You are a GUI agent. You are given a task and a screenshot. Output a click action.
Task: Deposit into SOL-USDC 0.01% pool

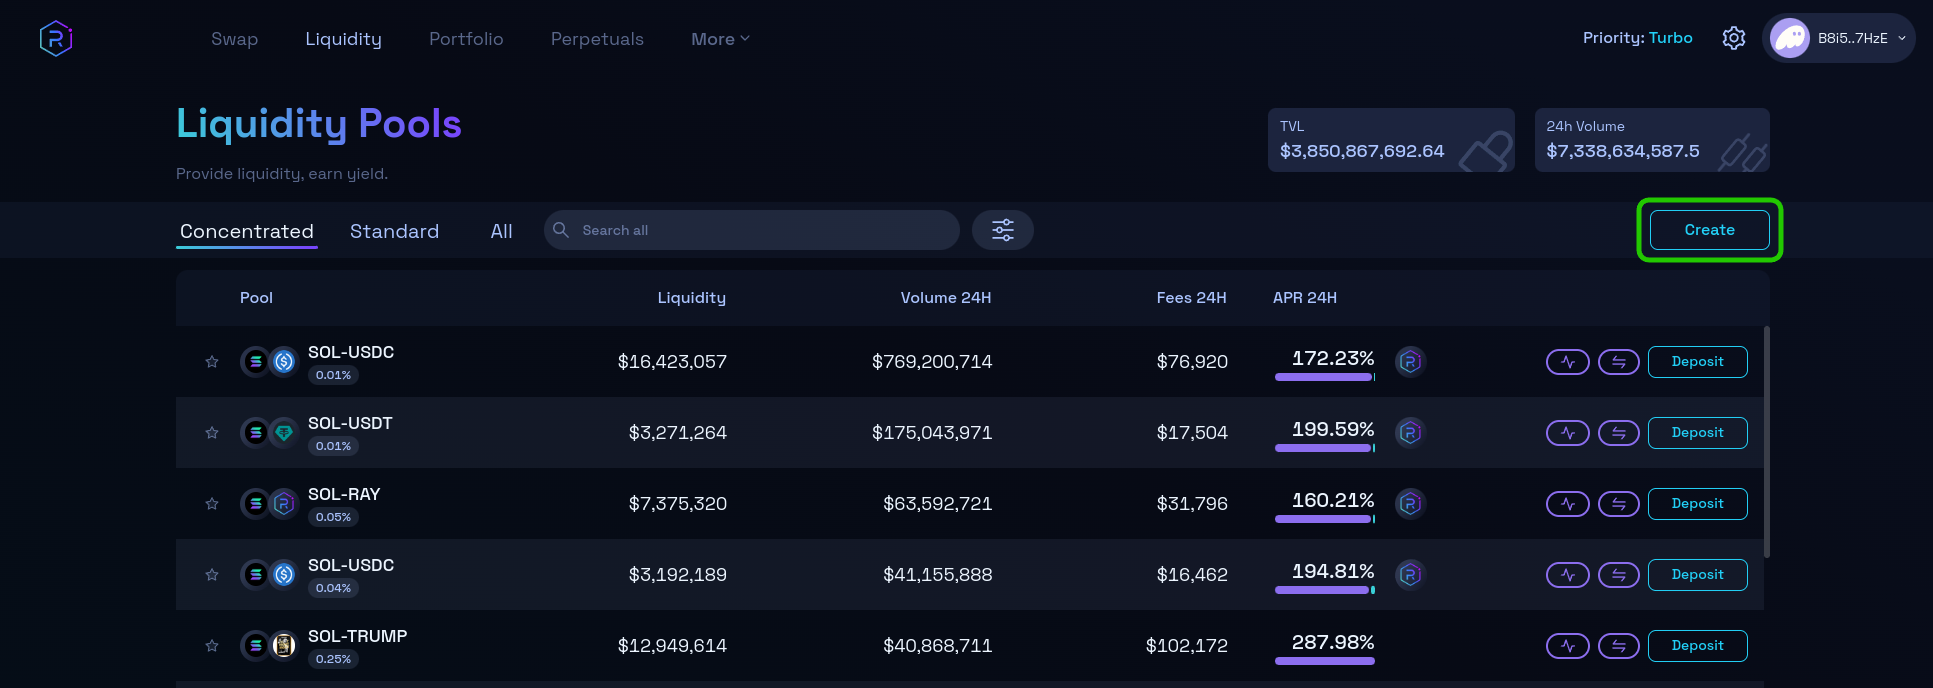1698,362
